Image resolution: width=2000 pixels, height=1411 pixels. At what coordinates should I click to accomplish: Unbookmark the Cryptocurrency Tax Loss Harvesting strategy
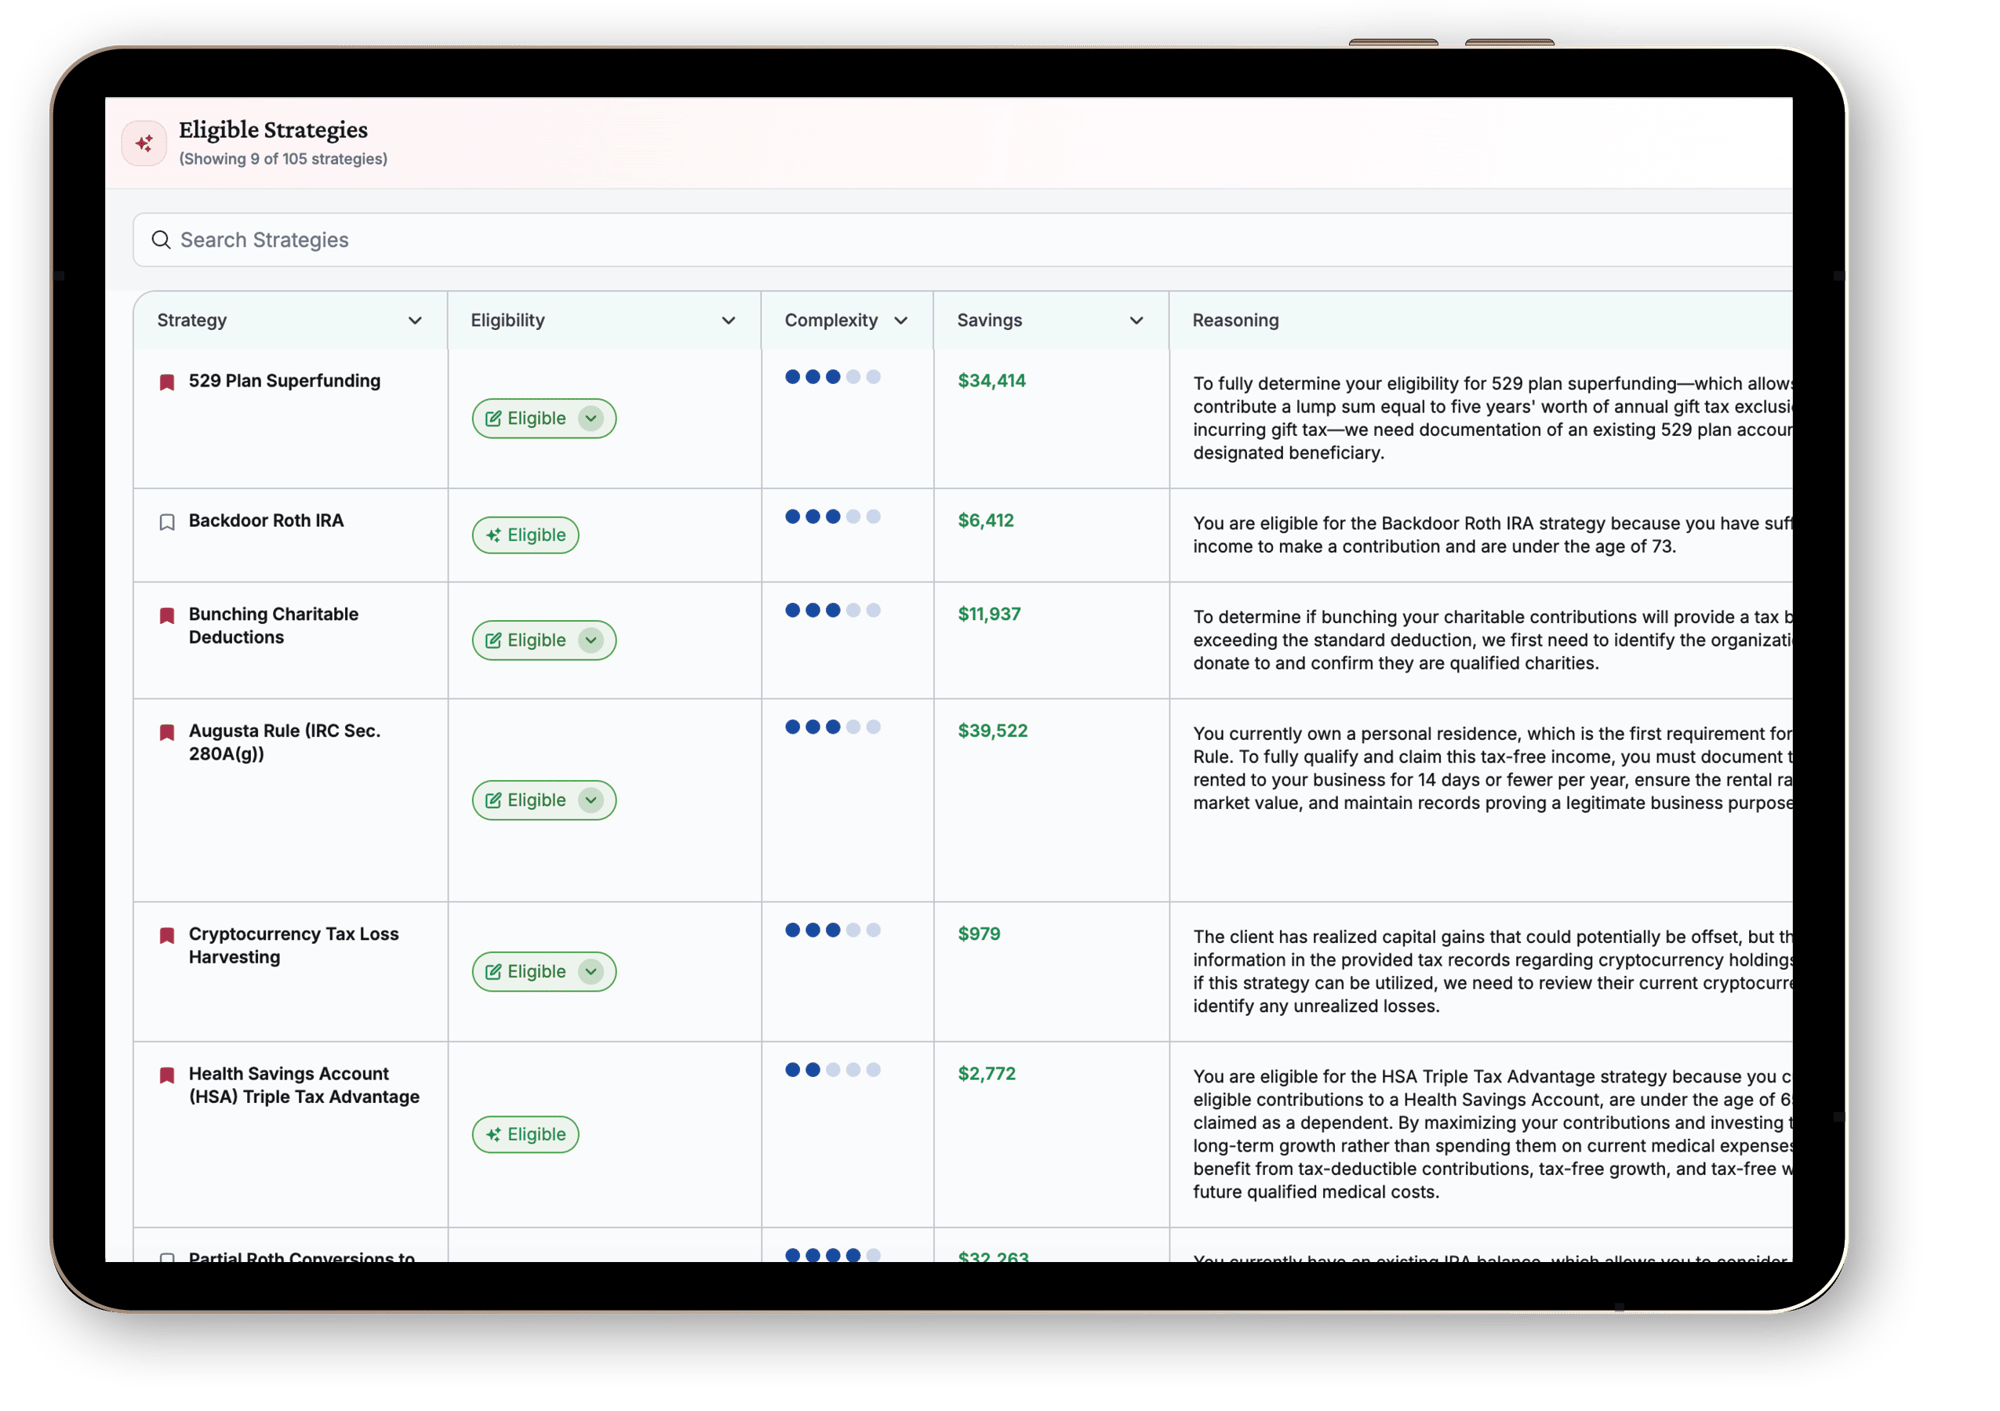pyautogui.click(x=166, y=934)
